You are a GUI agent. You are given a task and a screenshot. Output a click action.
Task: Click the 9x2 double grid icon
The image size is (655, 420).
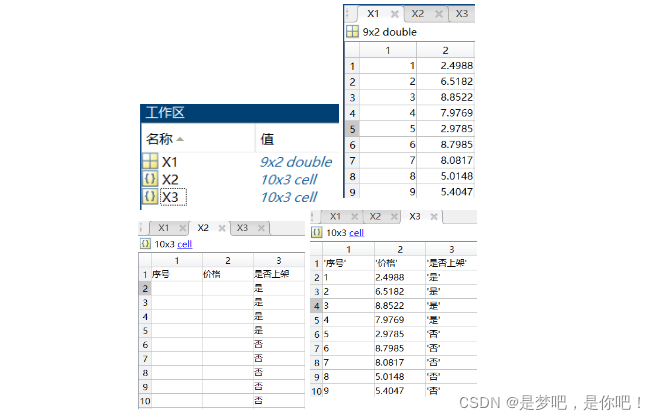coord(352,32)
